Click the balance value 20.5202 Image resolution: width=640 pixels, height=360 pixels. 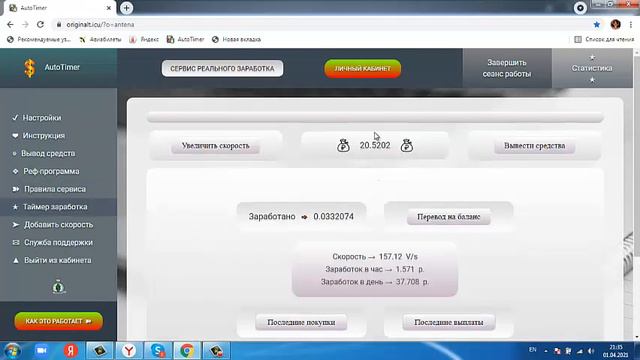(375, 145)
